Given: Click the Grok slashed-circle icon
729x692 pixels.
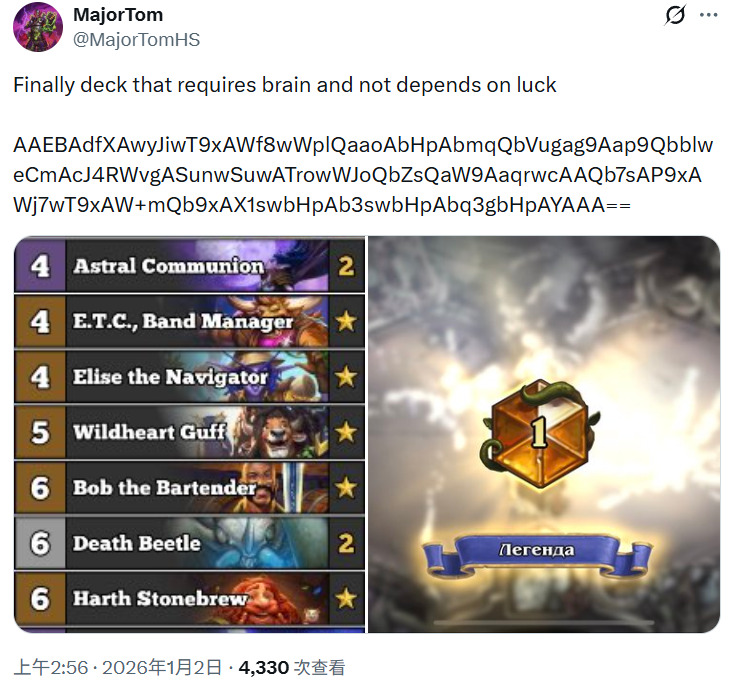Looking at the screenshot, I should coord(675,15).
